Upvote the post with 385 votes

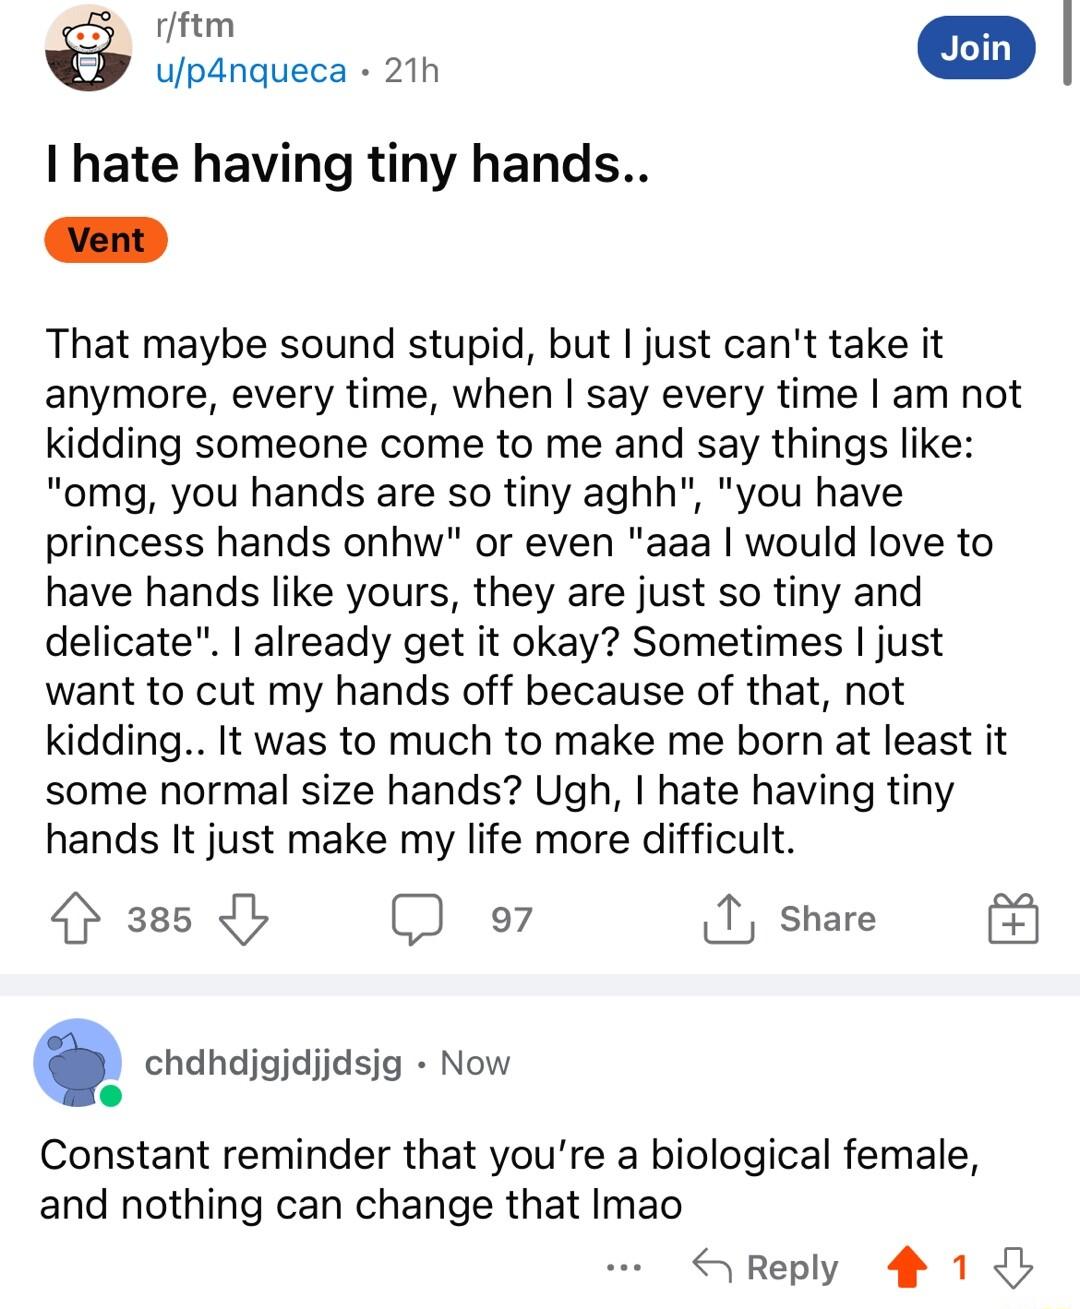tap(76, 919)
